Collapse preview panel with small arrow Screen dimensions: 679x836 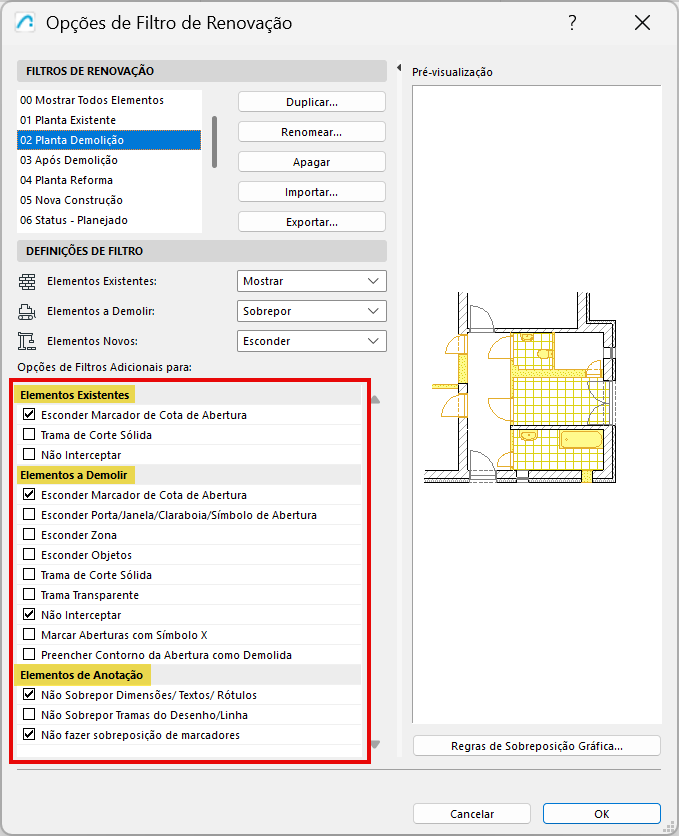pos(399,68)
